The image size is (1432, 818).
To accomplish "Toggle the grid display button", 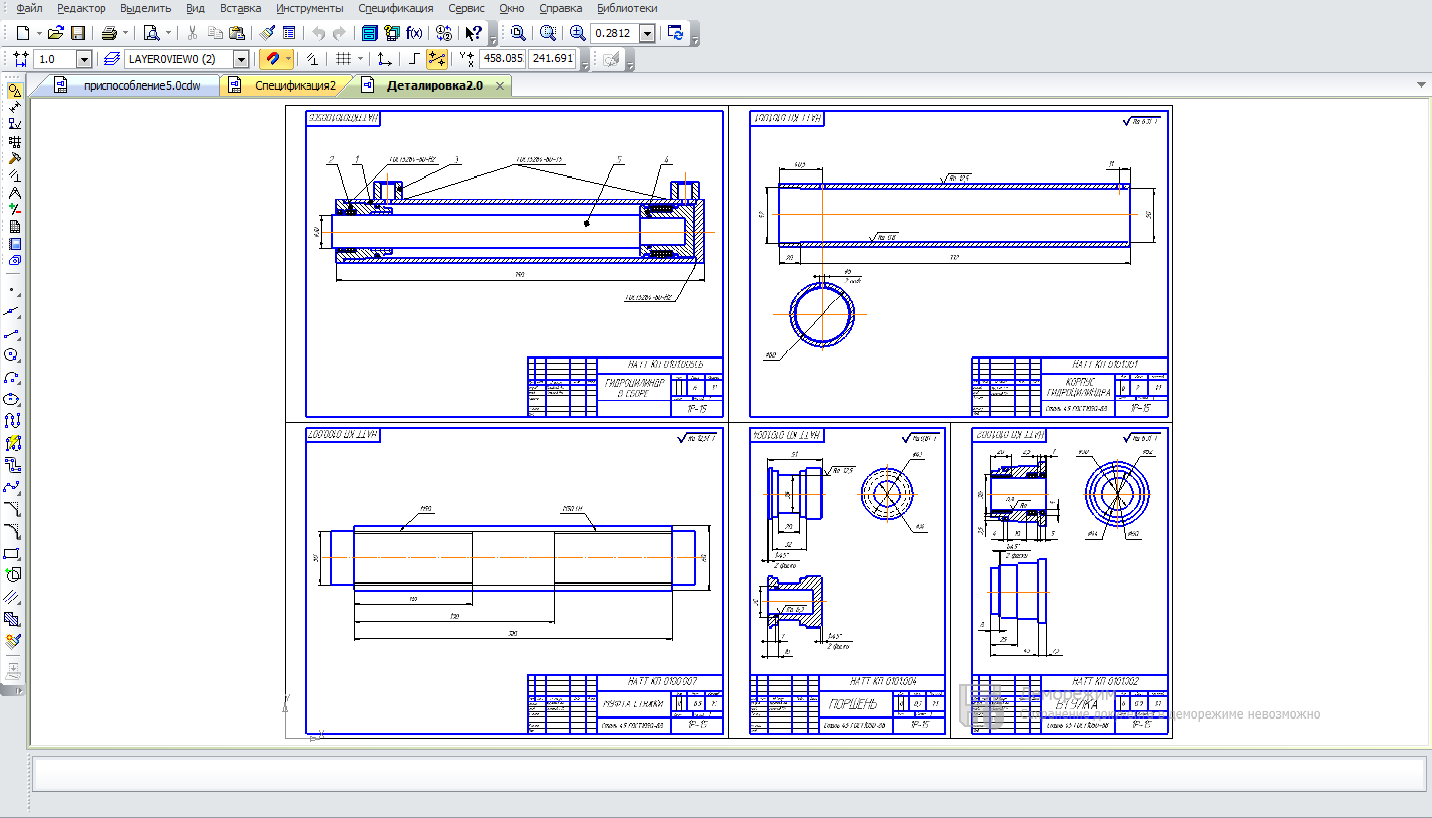I will coord(343,59).
